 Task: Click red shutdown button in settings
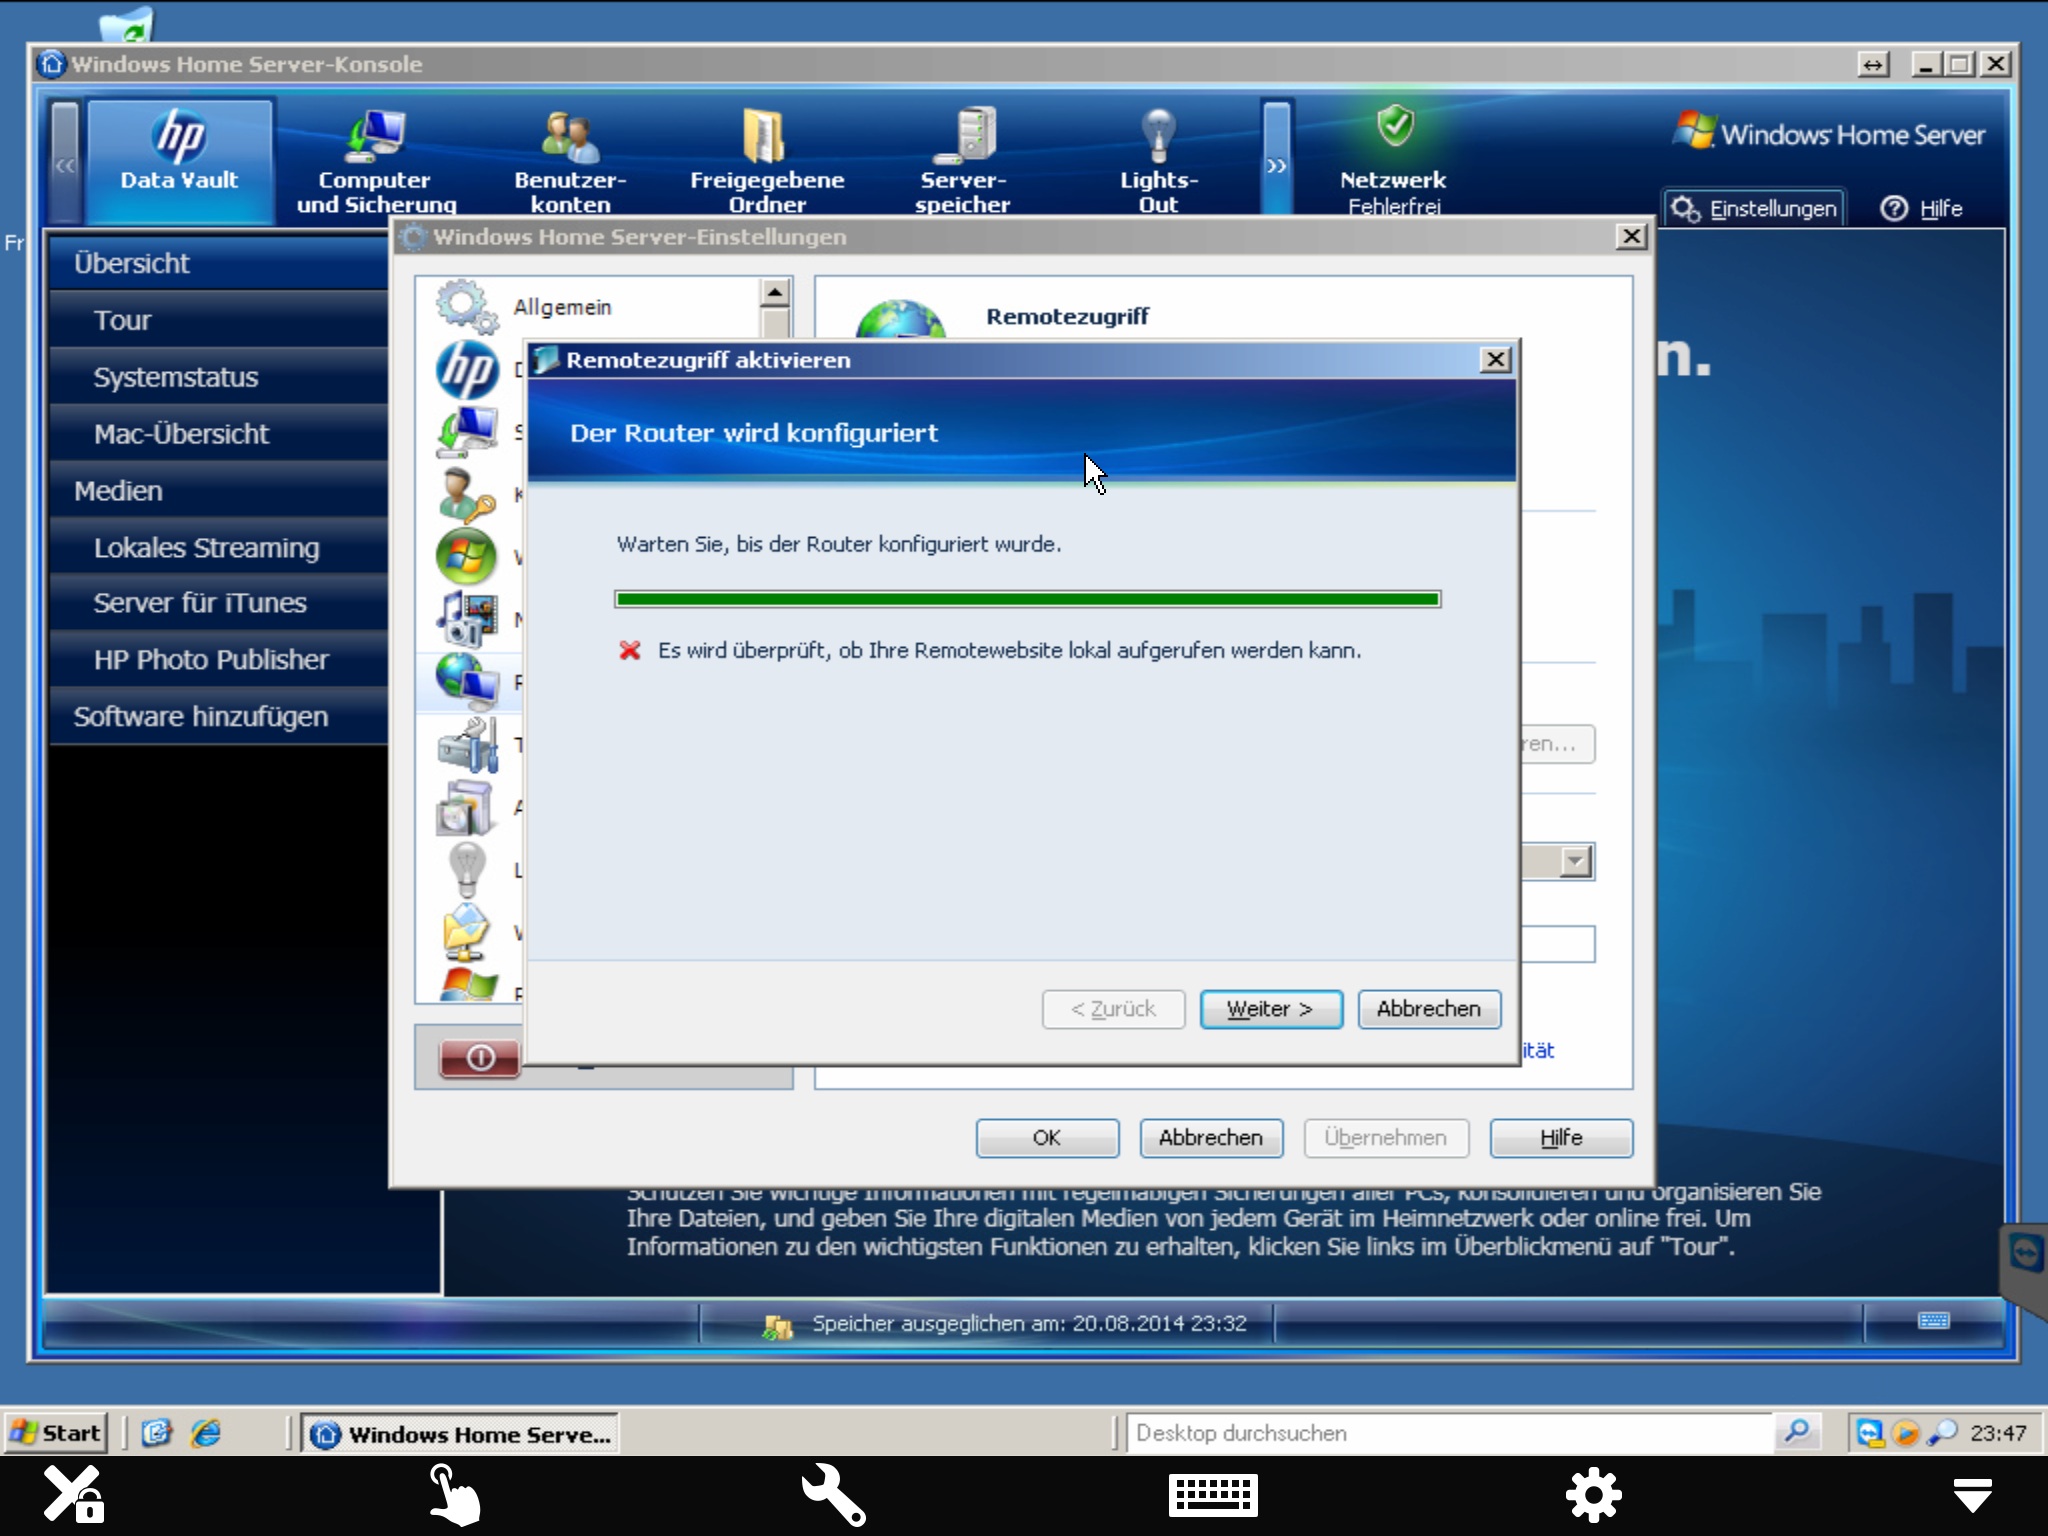click(480, 1058)
